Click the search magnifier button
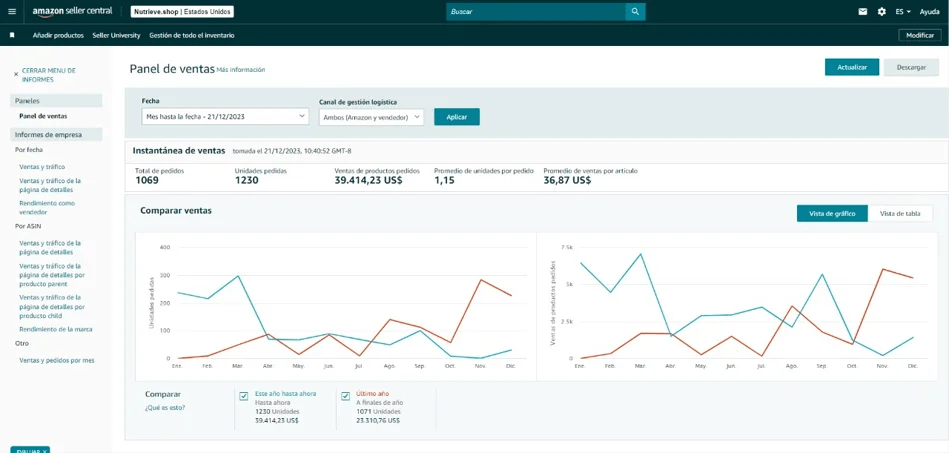 pos(635,12)
